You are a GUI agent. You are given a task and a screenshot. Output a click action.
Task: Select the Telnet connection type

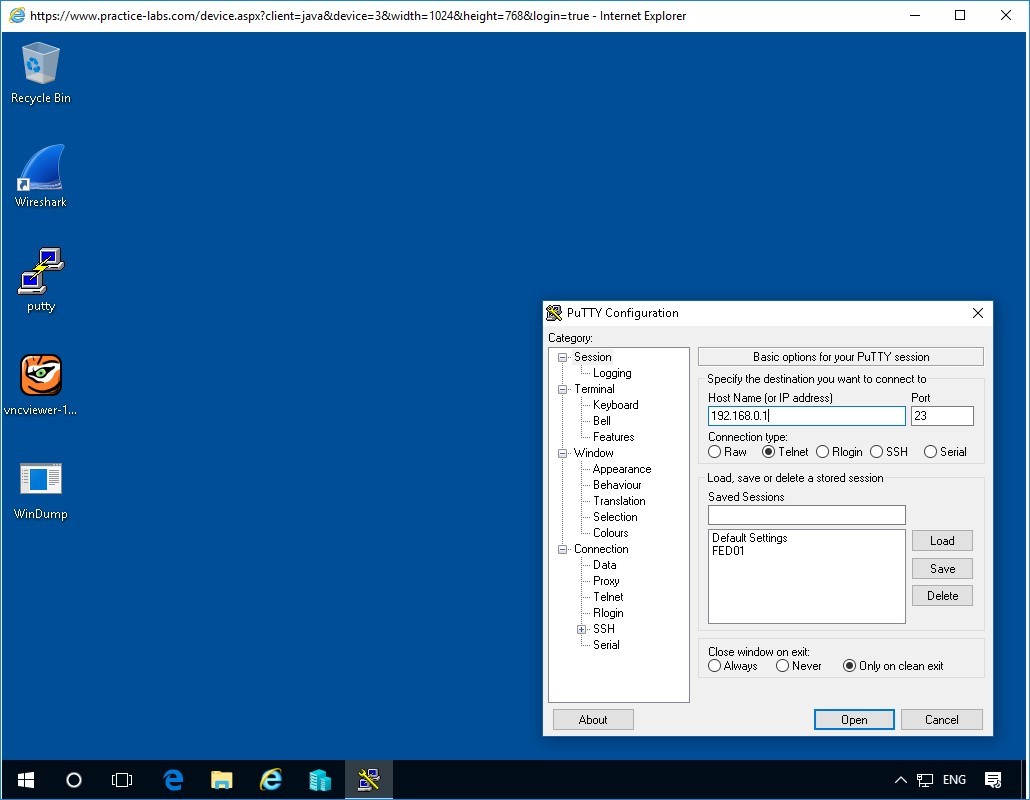click(x=785, y=452)
